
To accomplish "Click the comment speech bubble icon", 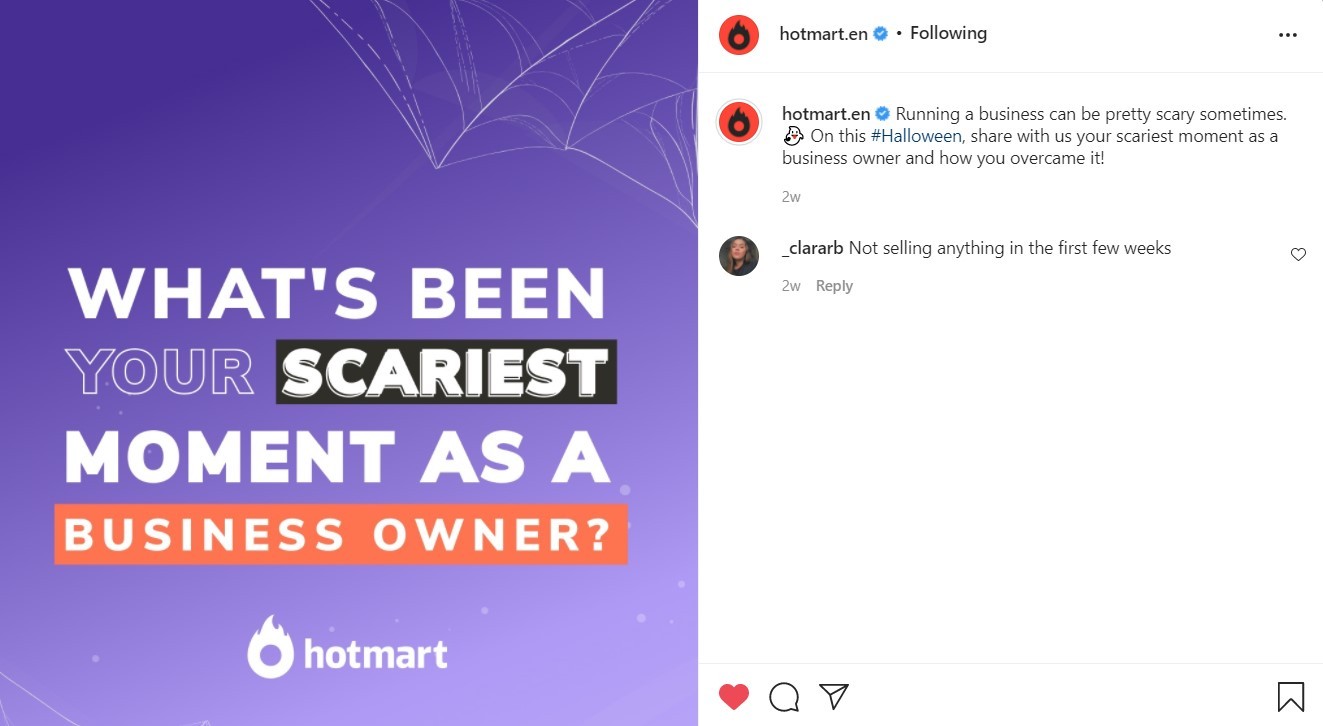I will 784,696.
